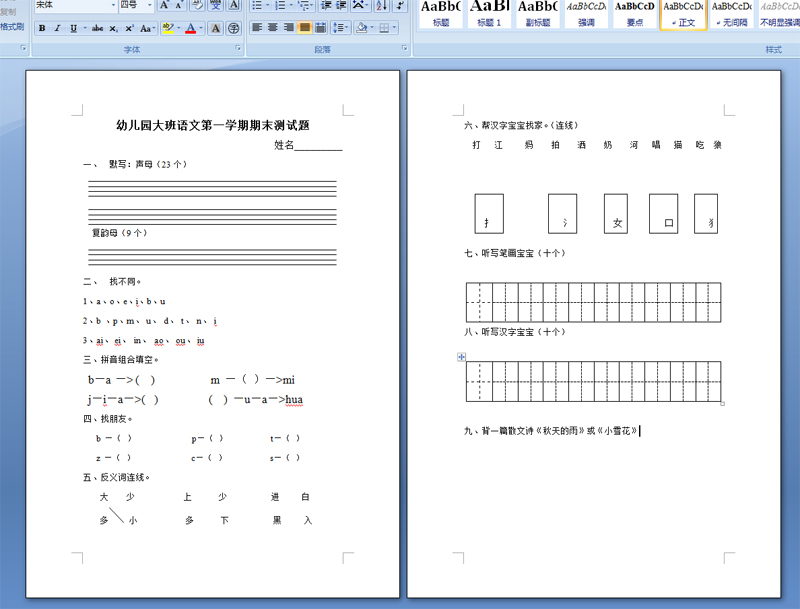
Task: Clear formatting with the eraser icon
Action: point(197,5)
